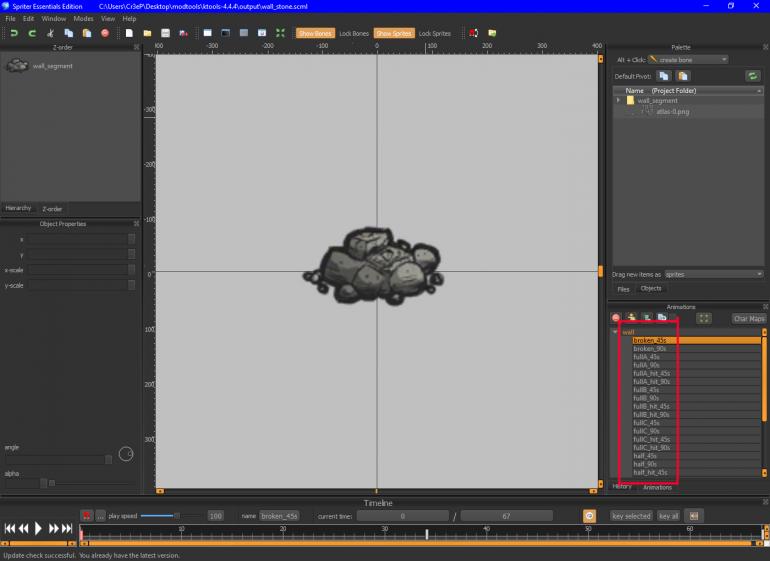Click the 'key selected' button
The width and height of the screenshot is (770, 561).
631,516
